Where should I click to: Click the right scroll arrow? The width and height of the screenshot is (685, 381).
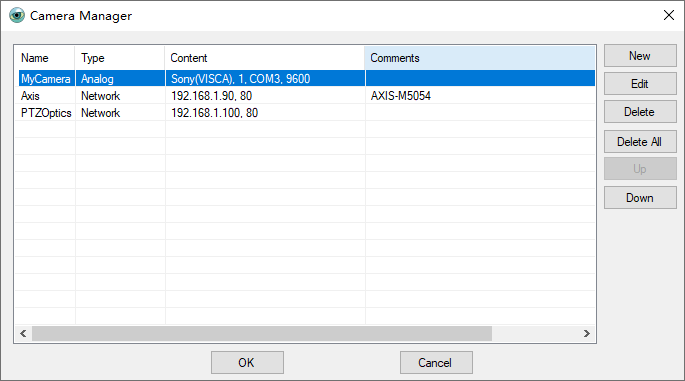(587, 334)
